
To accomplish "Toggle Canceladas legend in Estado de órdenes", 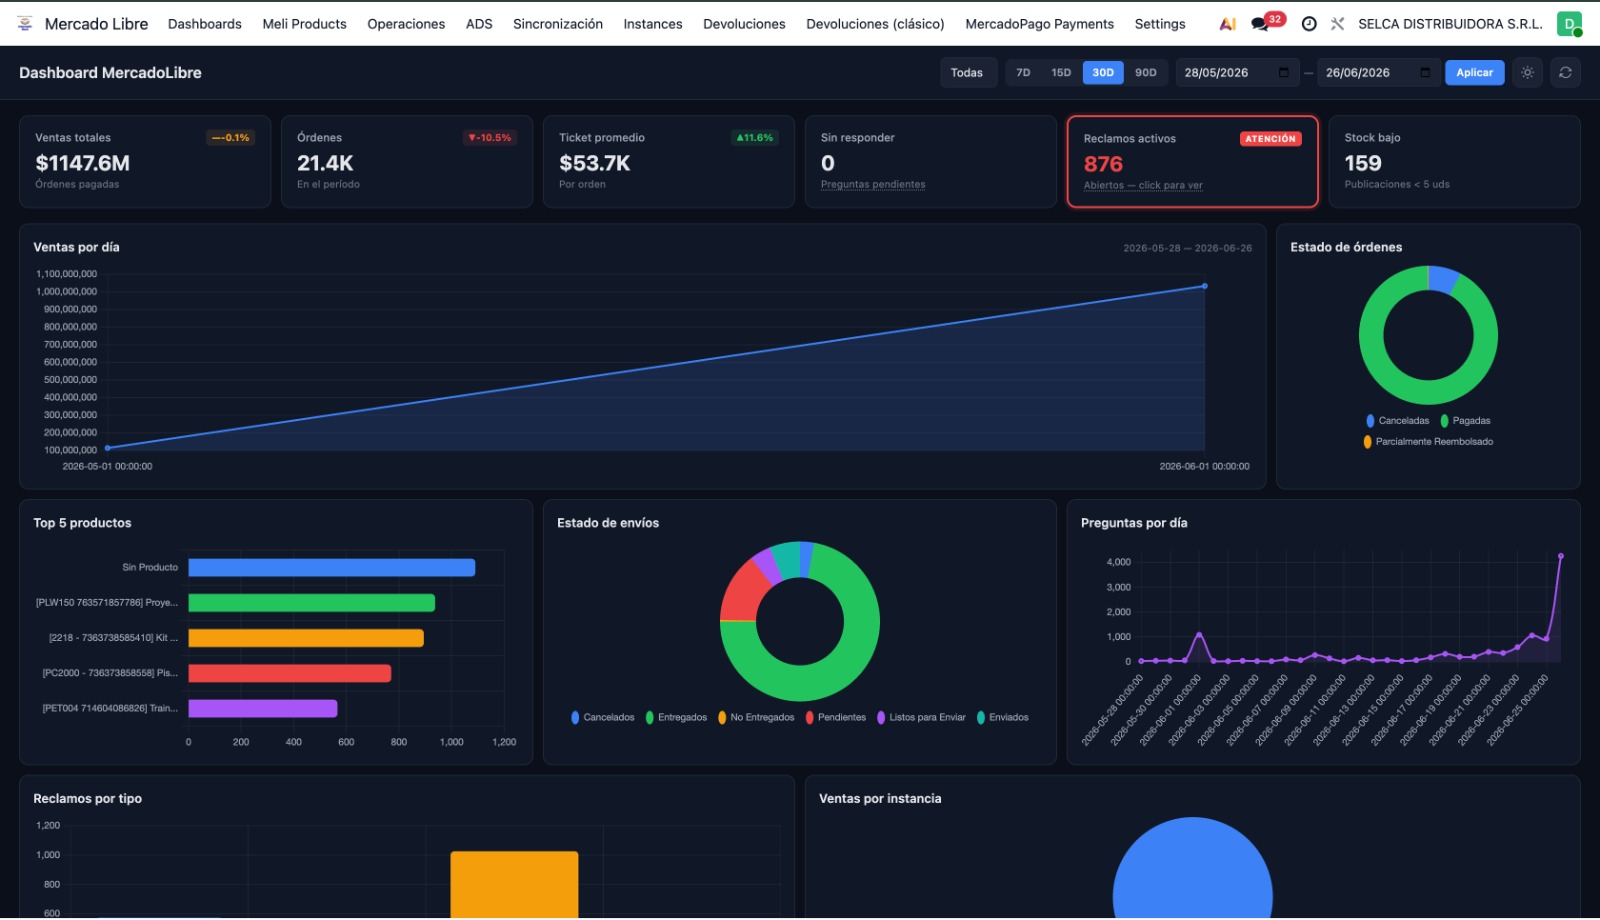I will pos(1397,421).
